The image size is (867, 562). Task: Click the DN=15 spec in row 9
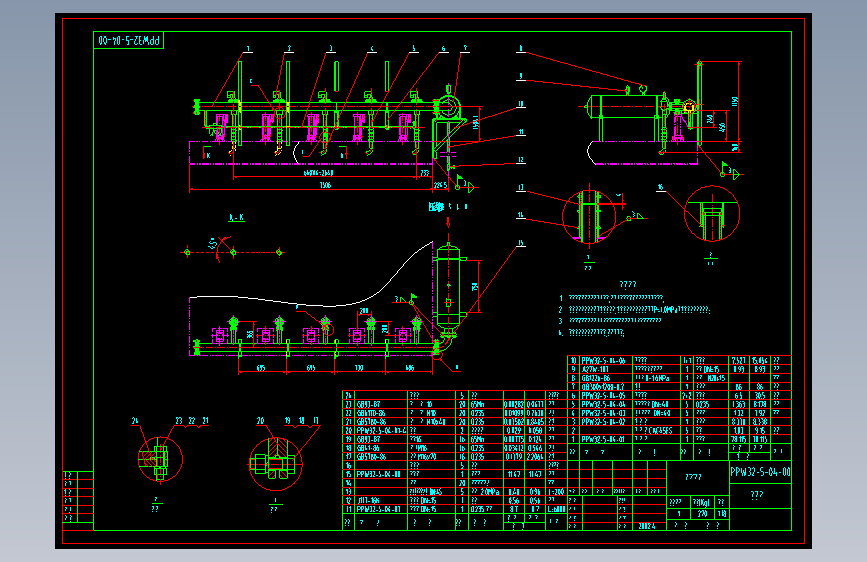[711, 369]
